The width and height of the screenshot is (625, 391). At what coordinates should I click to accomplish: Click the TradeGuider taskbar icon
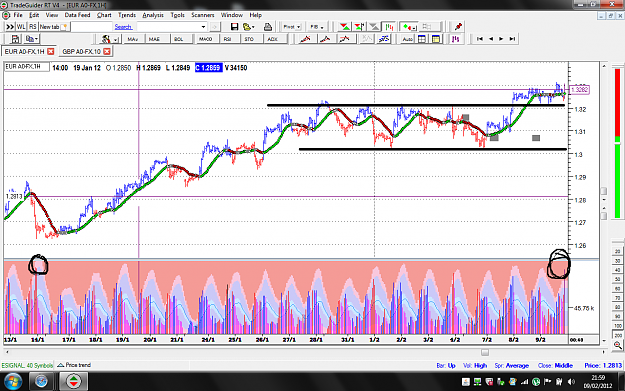(73, 381)
